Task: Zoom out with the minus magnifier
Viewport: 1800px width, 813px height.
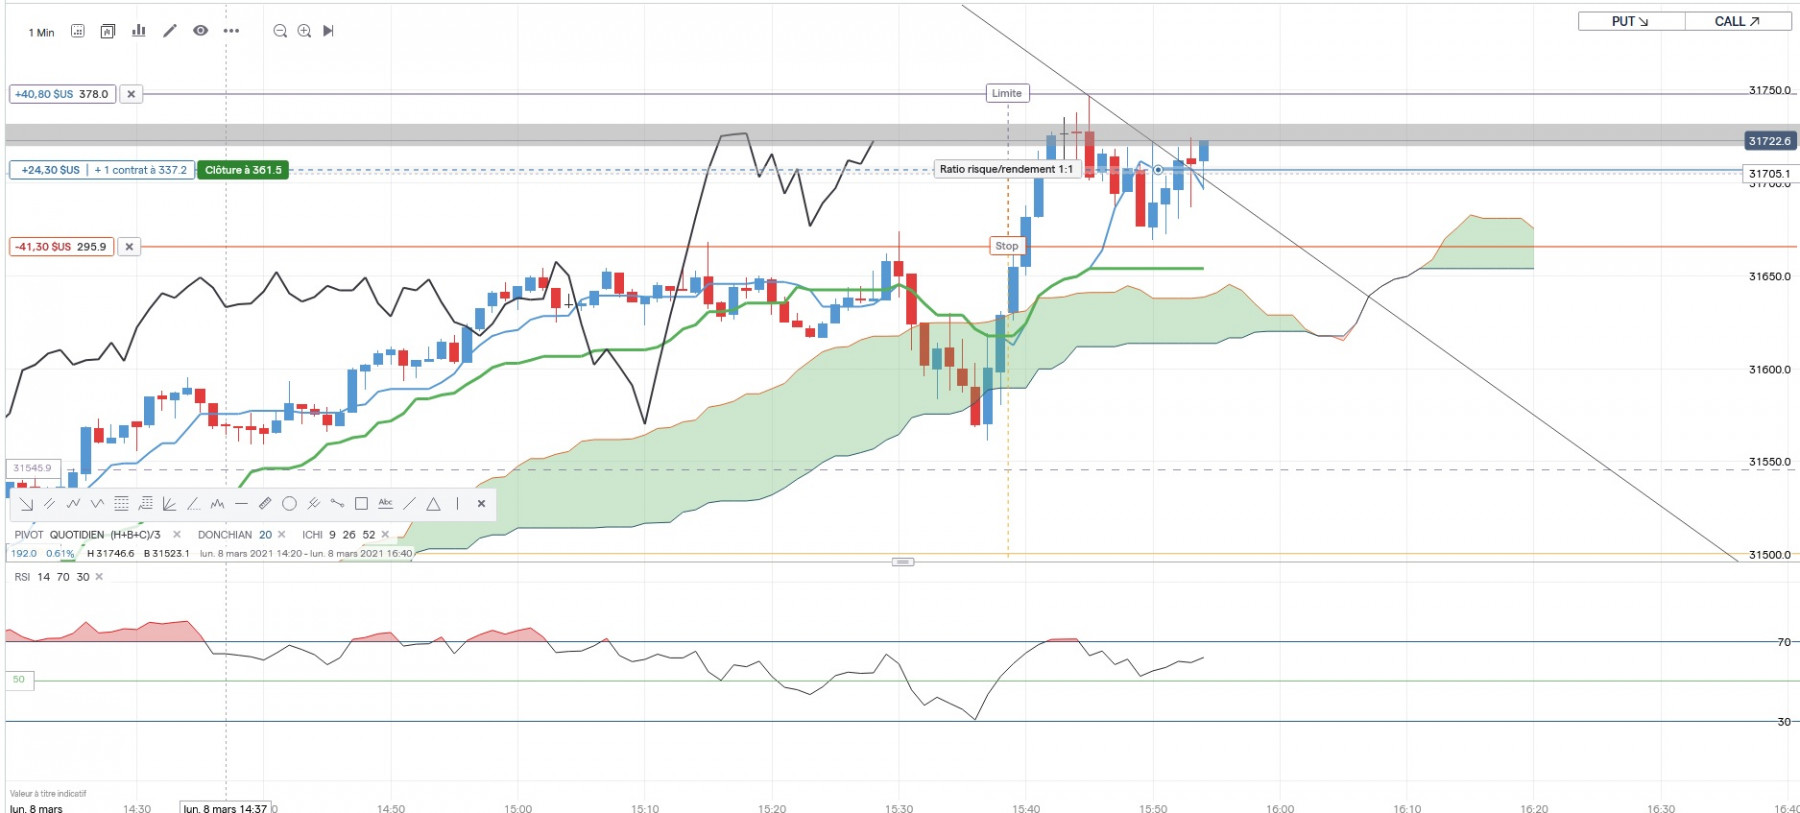Action: click(x=280, y=31)
